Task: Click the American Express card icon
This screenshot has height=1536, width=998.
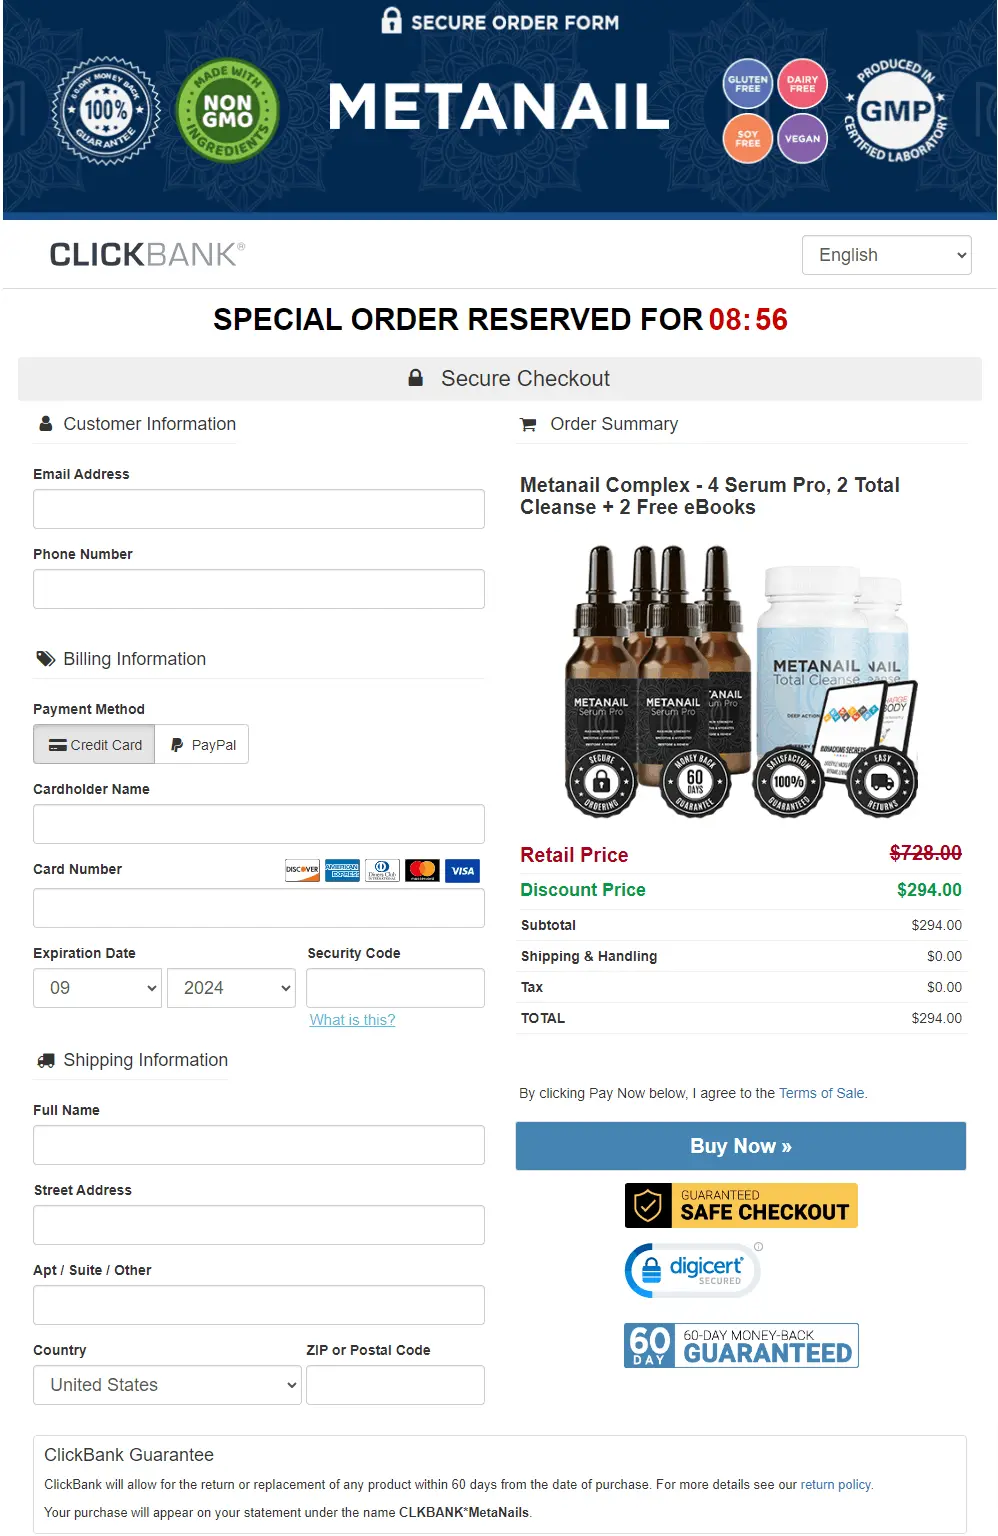Action: 341,870
